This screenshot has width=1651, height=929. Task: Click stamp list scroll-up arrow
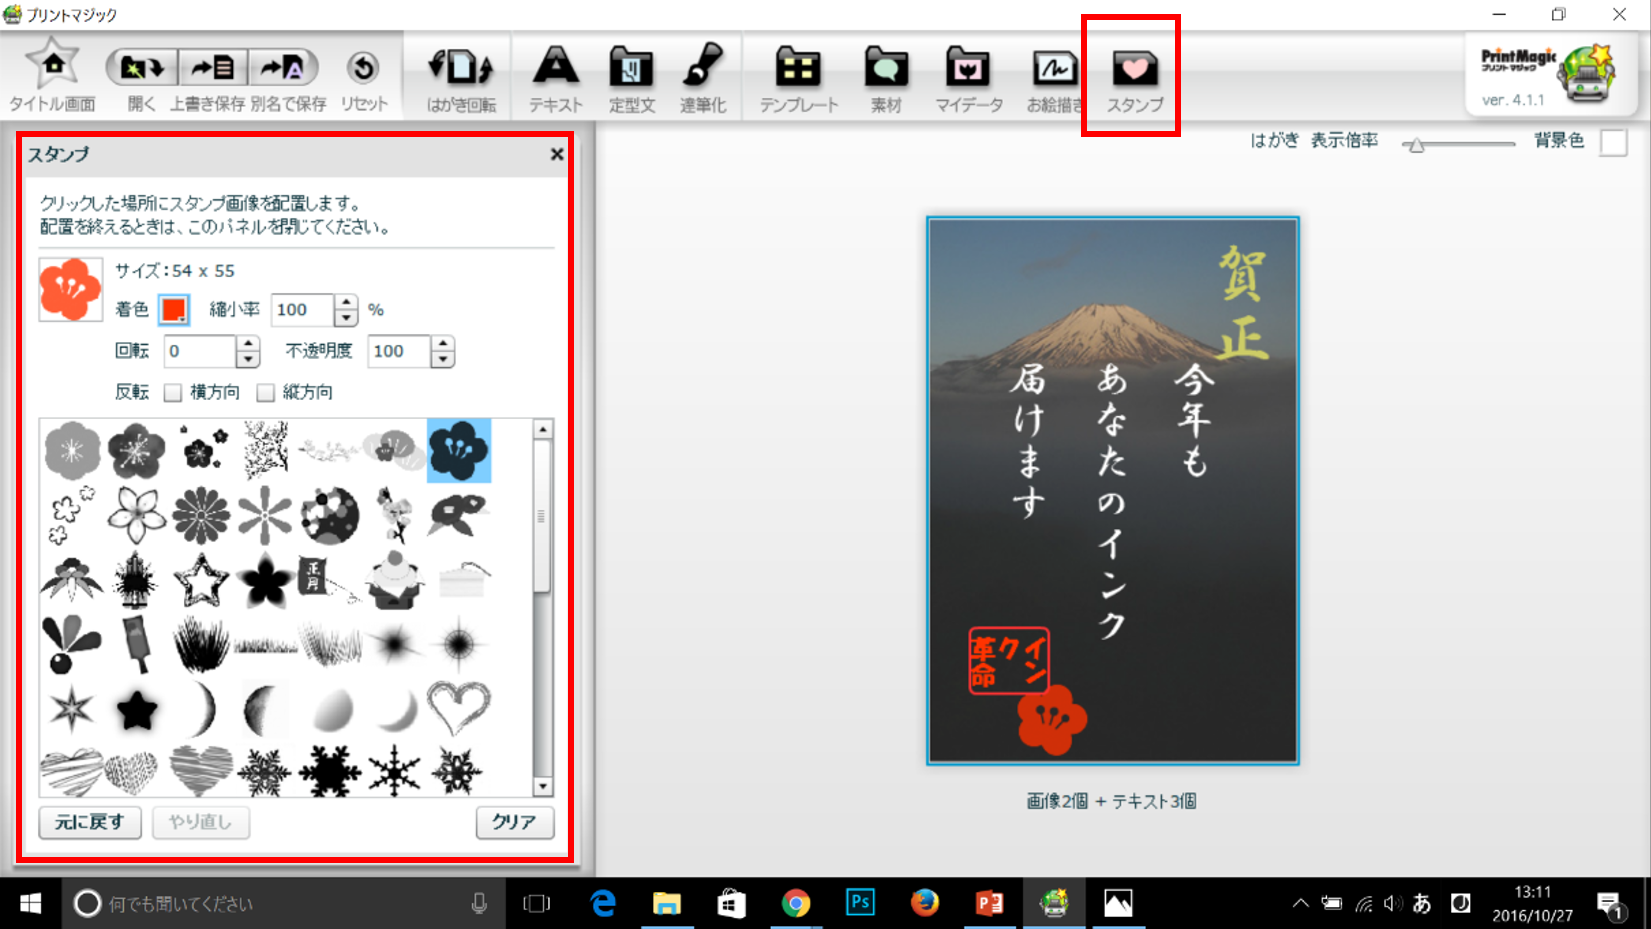coord(543,430)
